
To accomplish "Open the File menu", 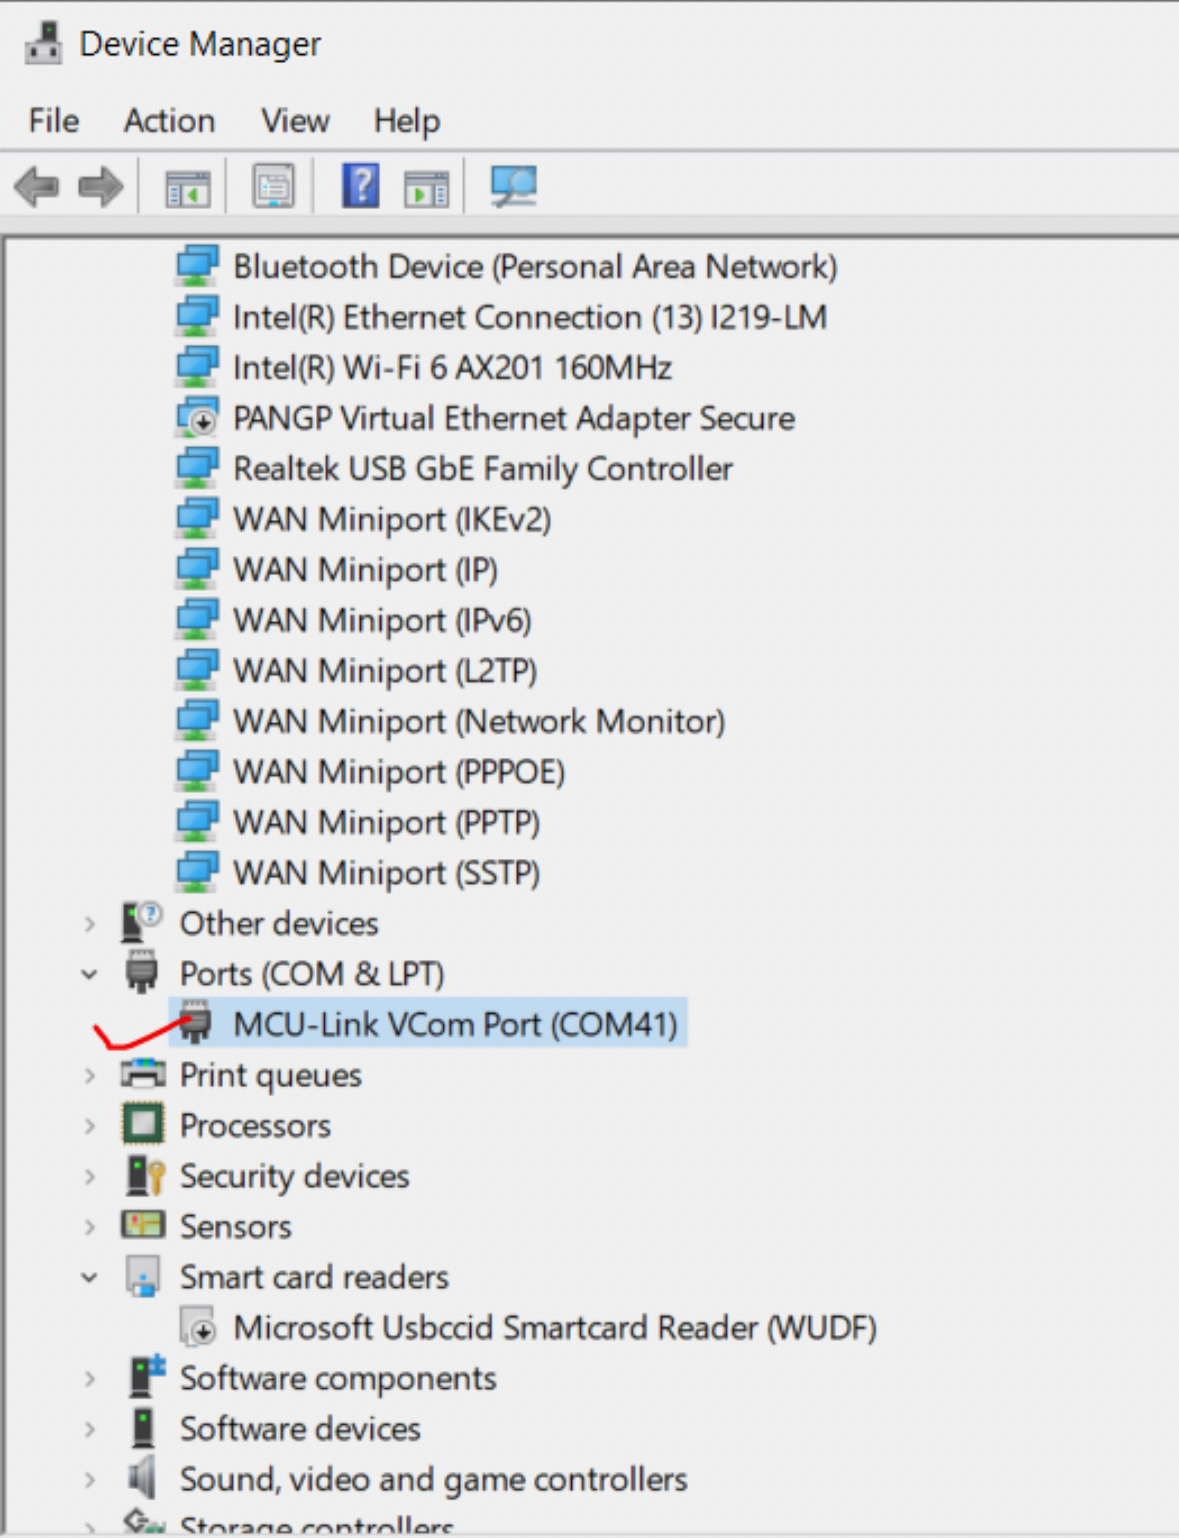I will pos(54,121).
